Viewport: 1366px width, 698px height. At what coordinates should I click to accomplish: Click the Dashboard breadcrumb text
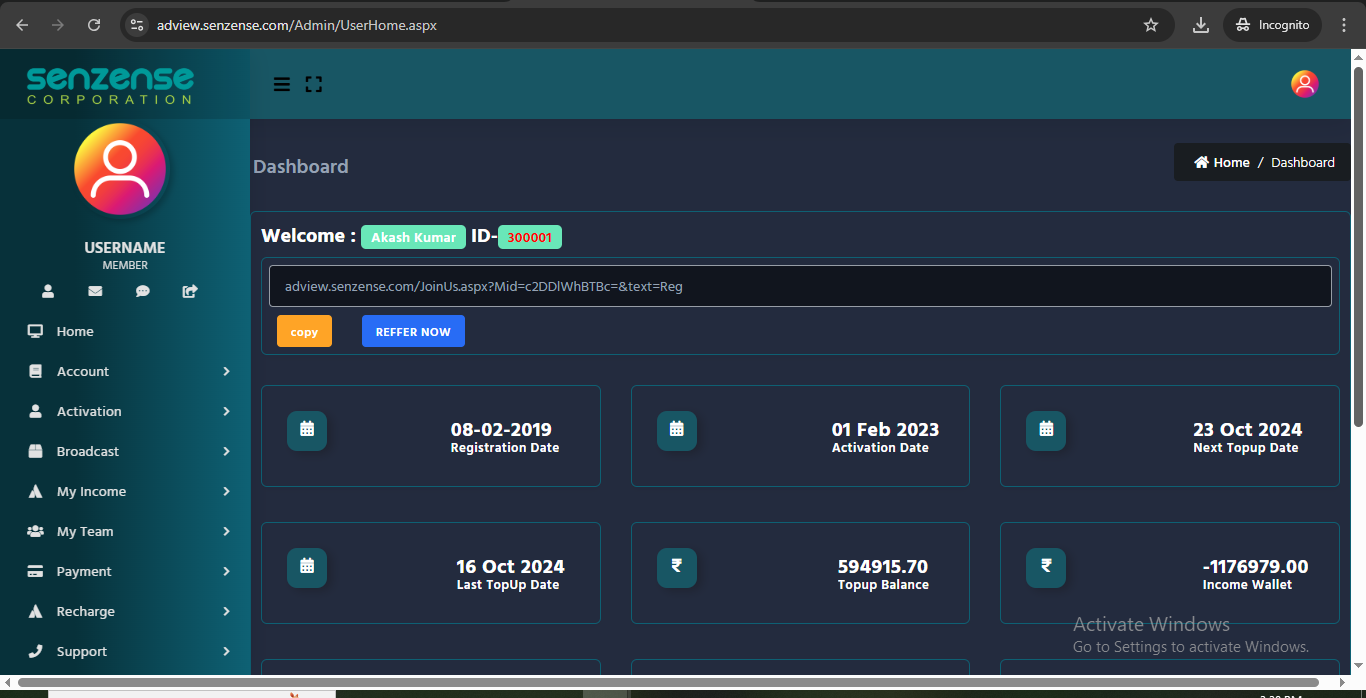[1303, 162]
